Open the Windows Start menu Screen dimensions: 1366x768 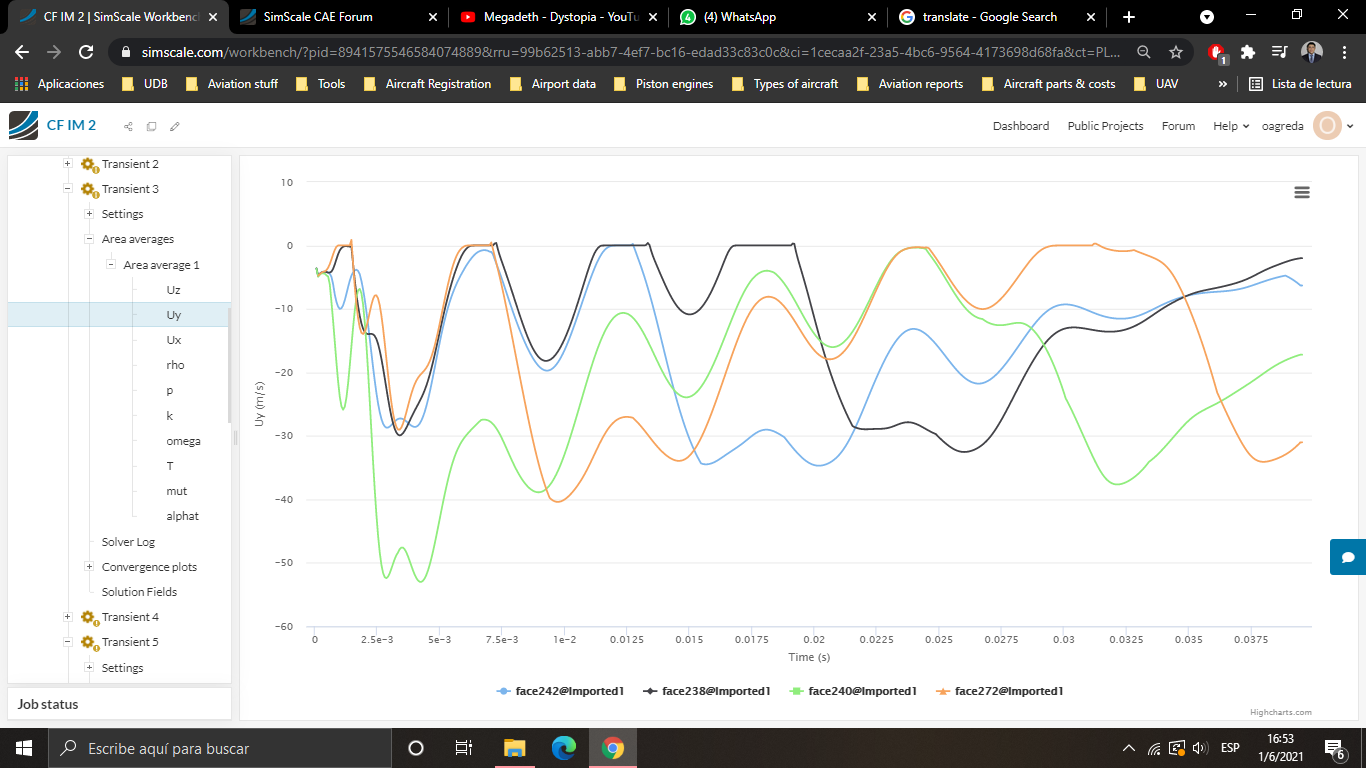point(24,748)
